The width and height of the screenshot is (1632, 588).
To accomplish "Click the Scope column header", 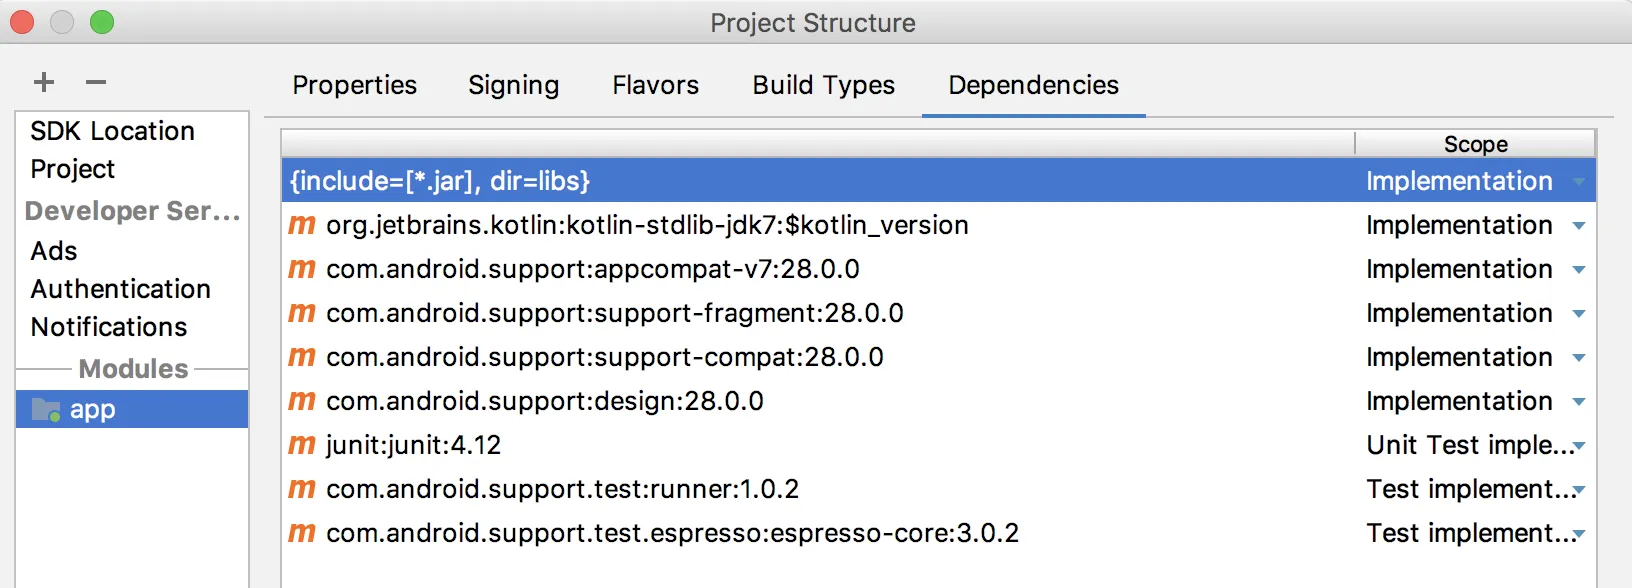I will click(1475, 144).
